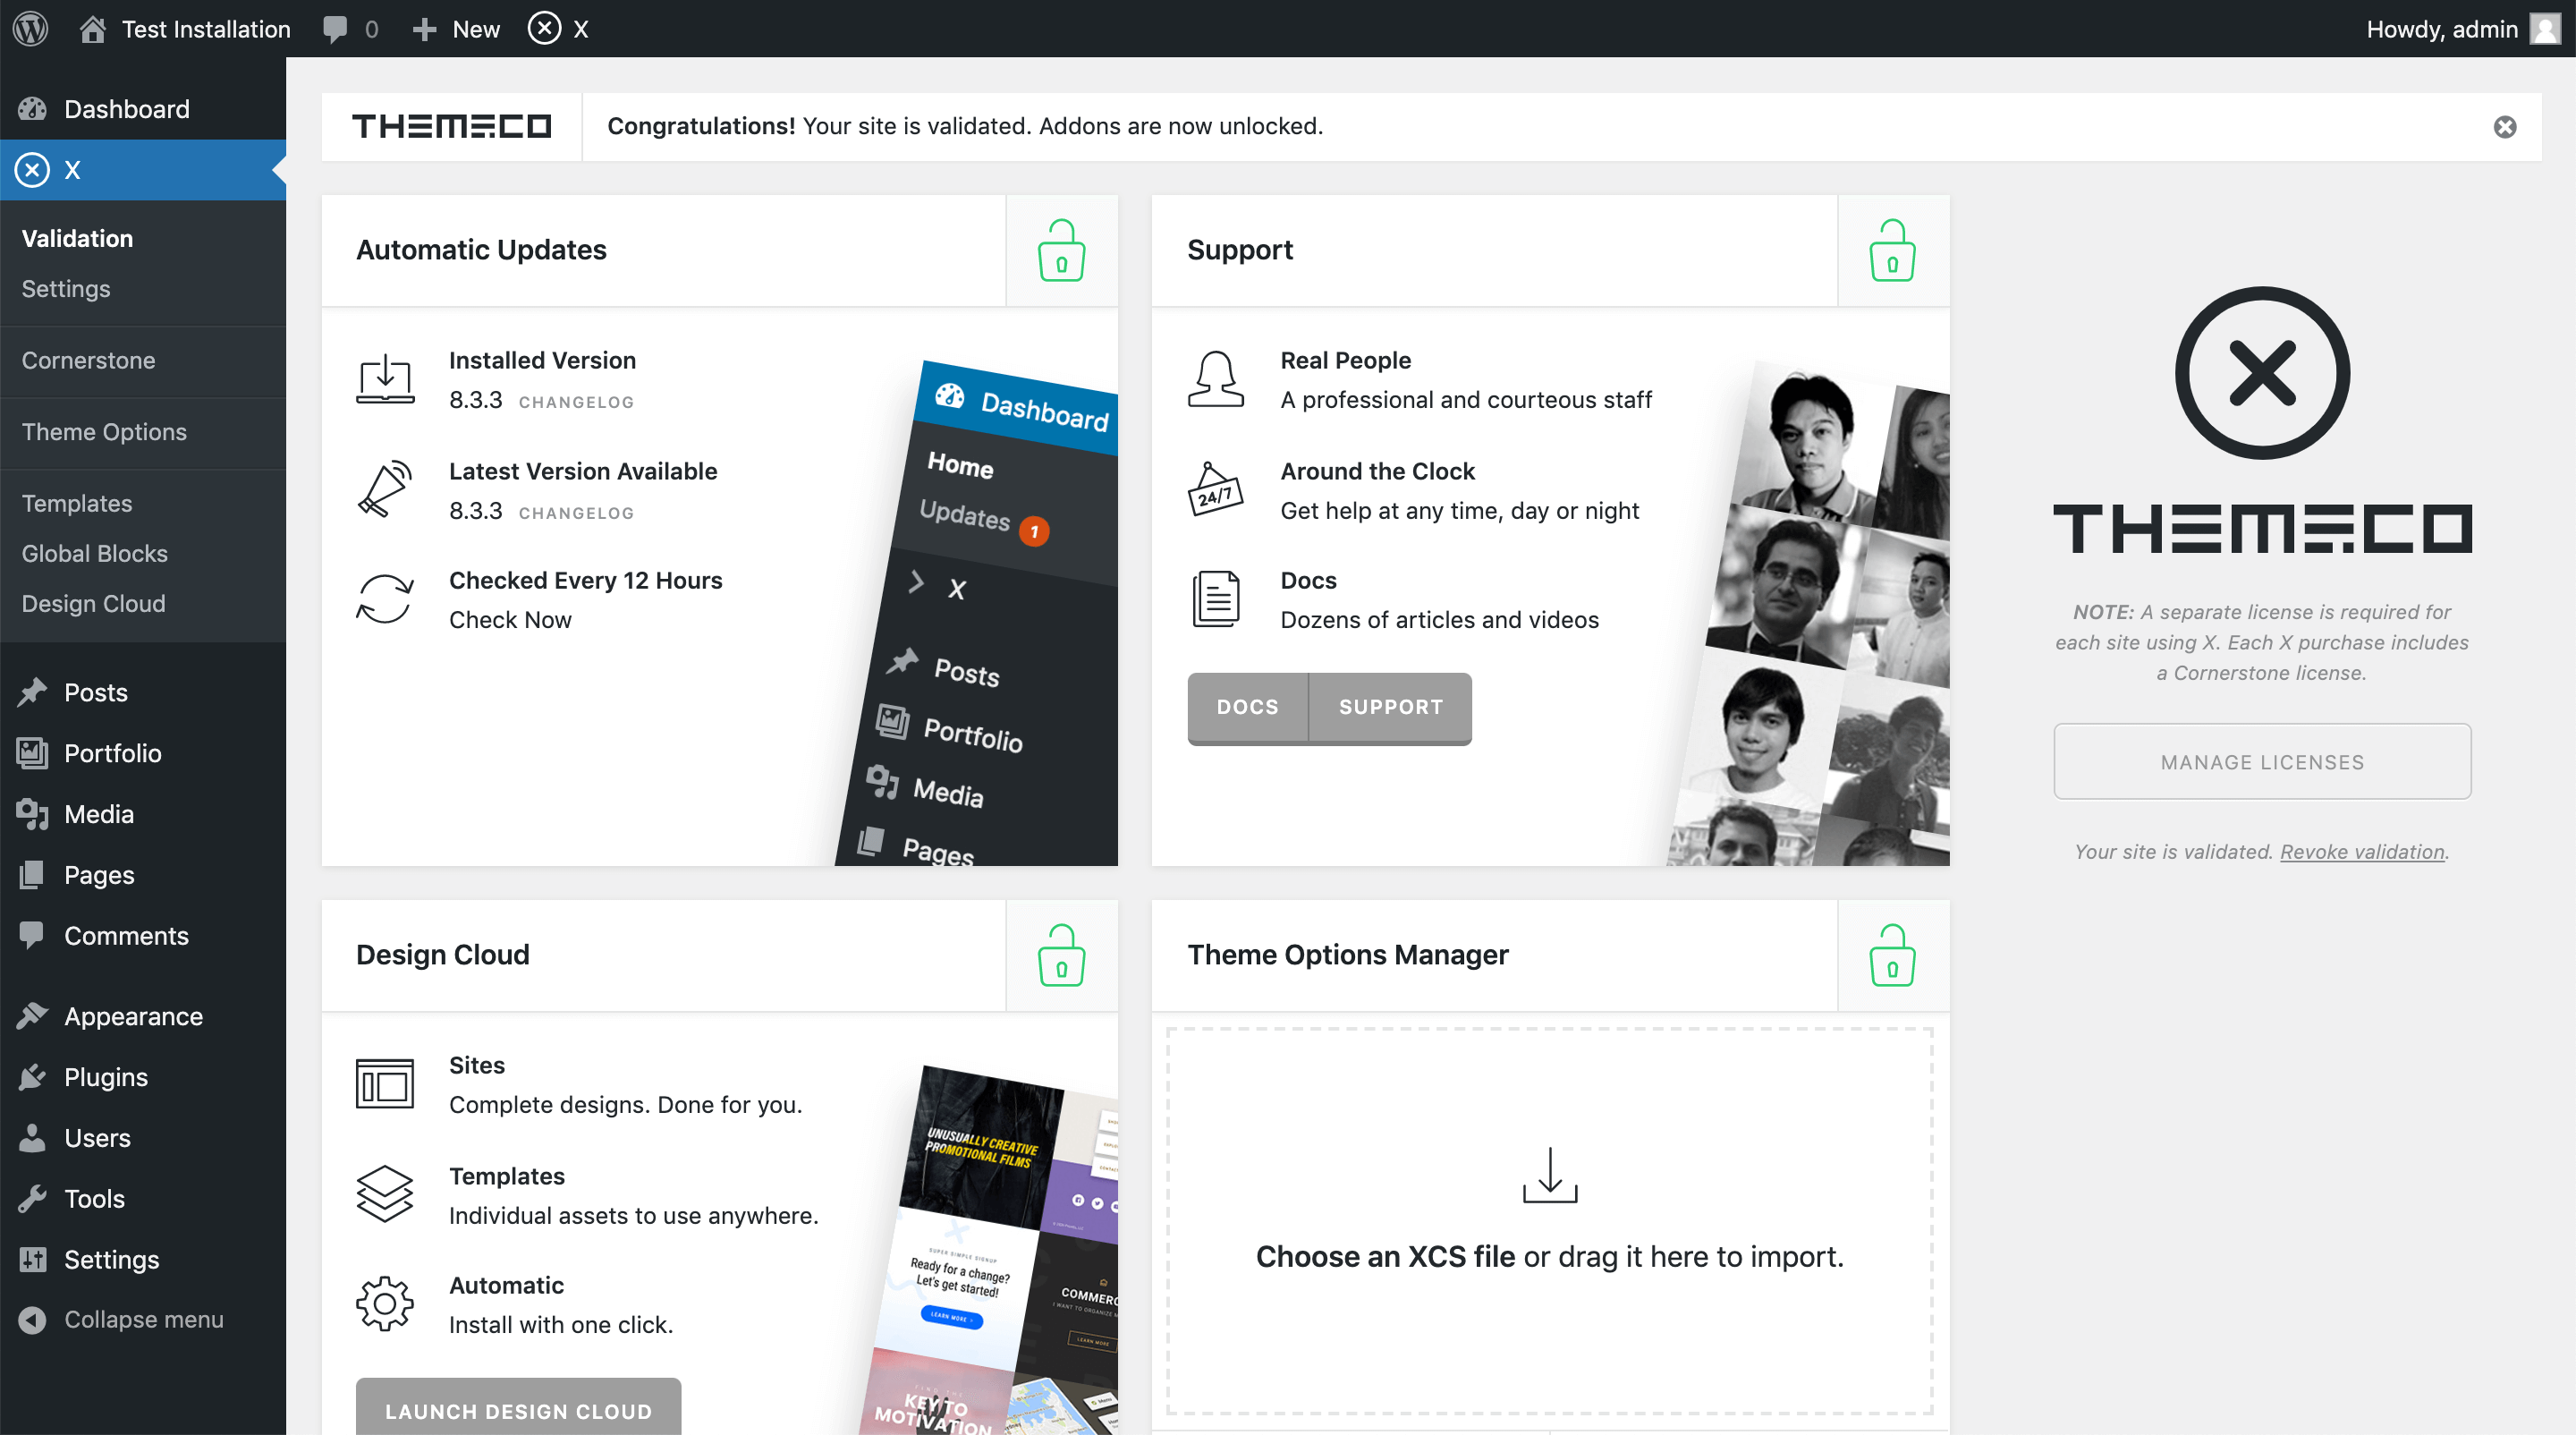Click the Design Cloud icon in sidebar
2576x1435 pixels.
(92, 601)
